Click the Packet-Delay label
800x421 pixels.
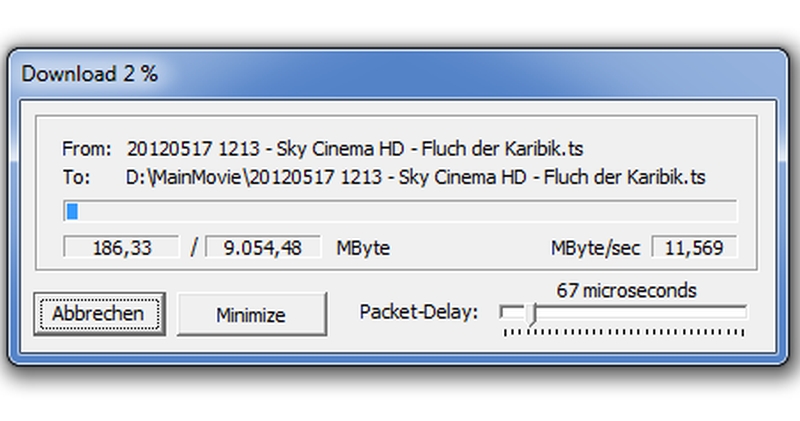[x=419, y=312]
